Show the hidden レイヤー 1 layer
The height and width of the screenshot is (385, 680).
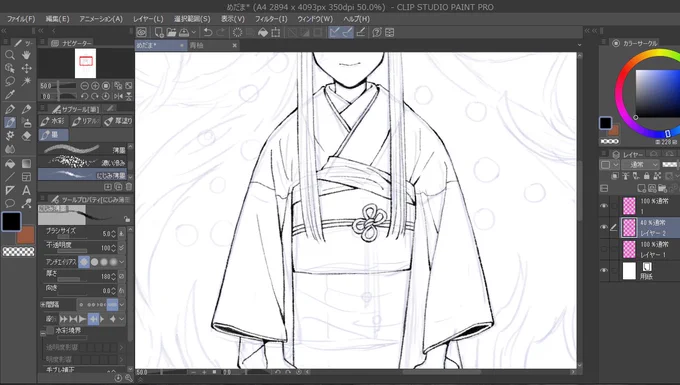coord(604,249)
